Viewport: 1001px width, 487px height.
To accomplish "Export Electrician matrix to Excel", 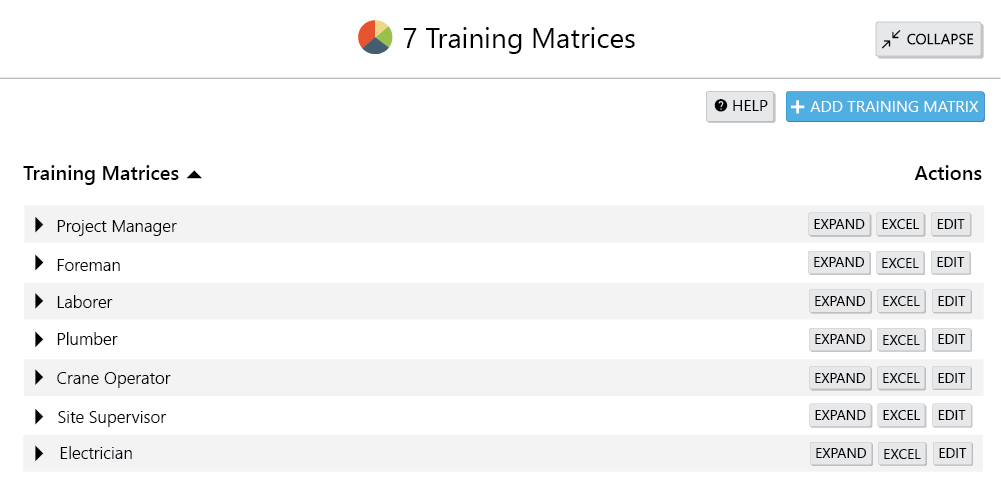I will coord(901,454).
